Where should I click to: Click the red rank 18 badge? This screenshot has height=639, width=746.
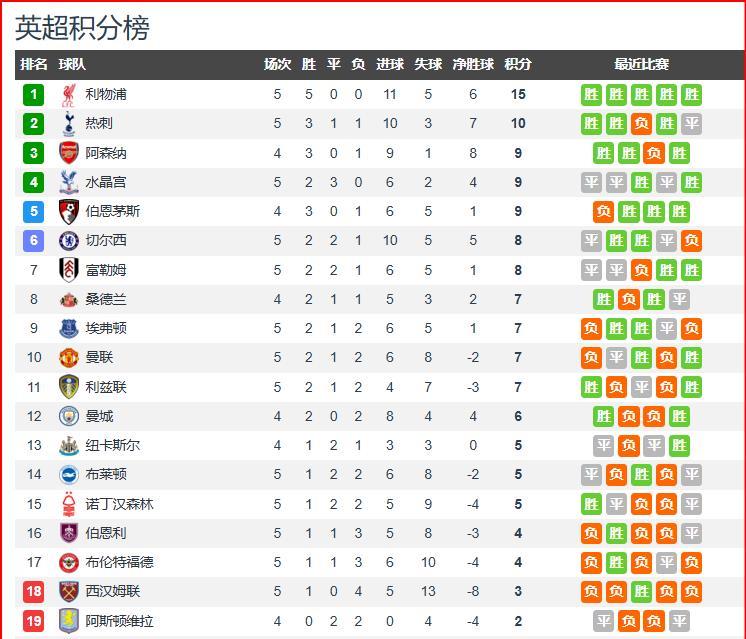coord(34,591)
